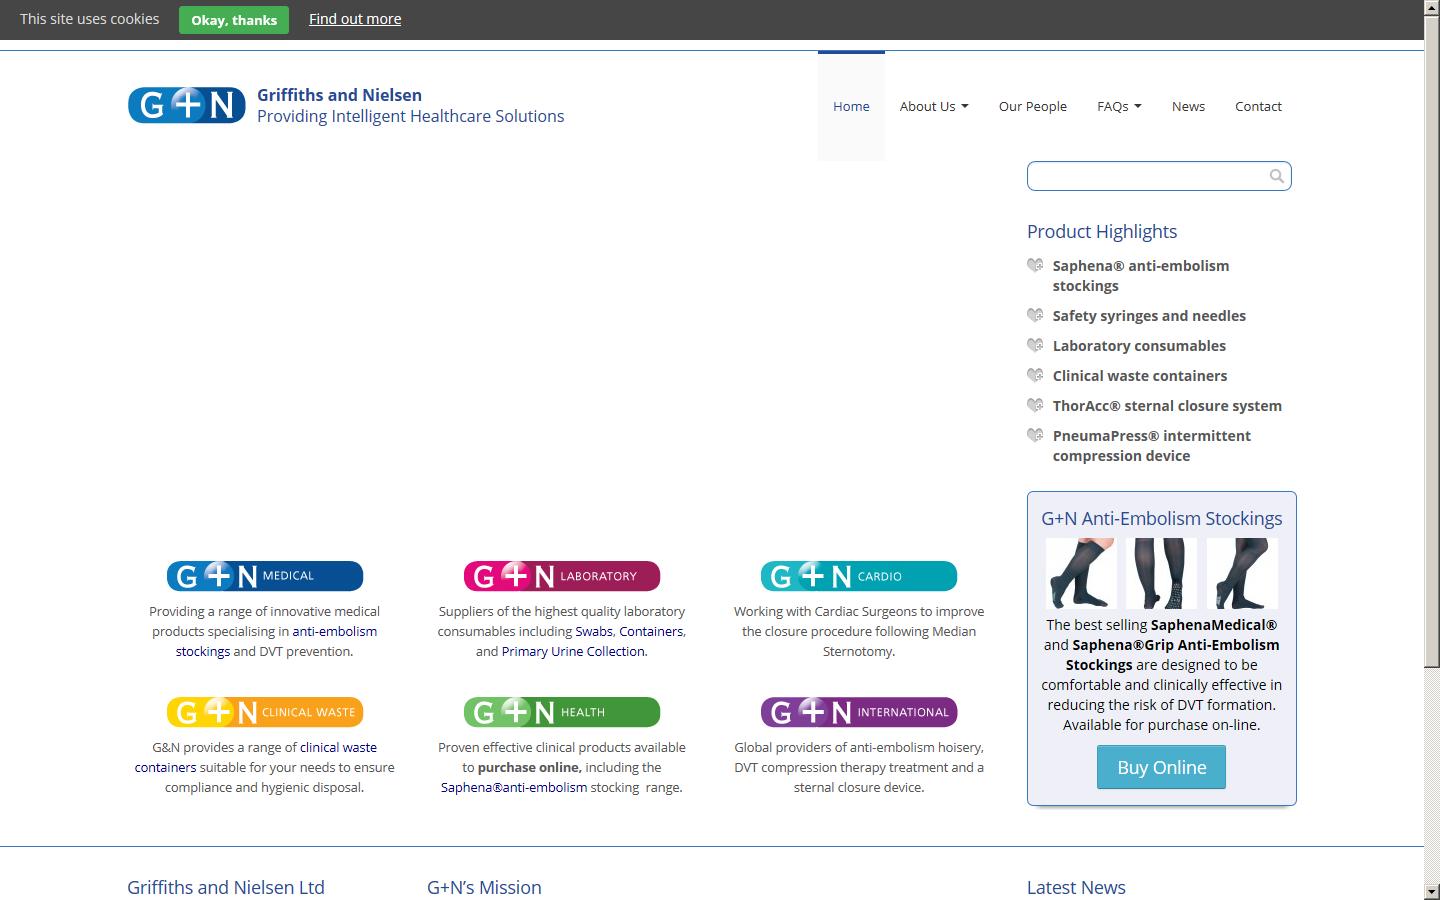
Task: Click heart bullet beside Saphena stockings
Action: (1035, 265)
